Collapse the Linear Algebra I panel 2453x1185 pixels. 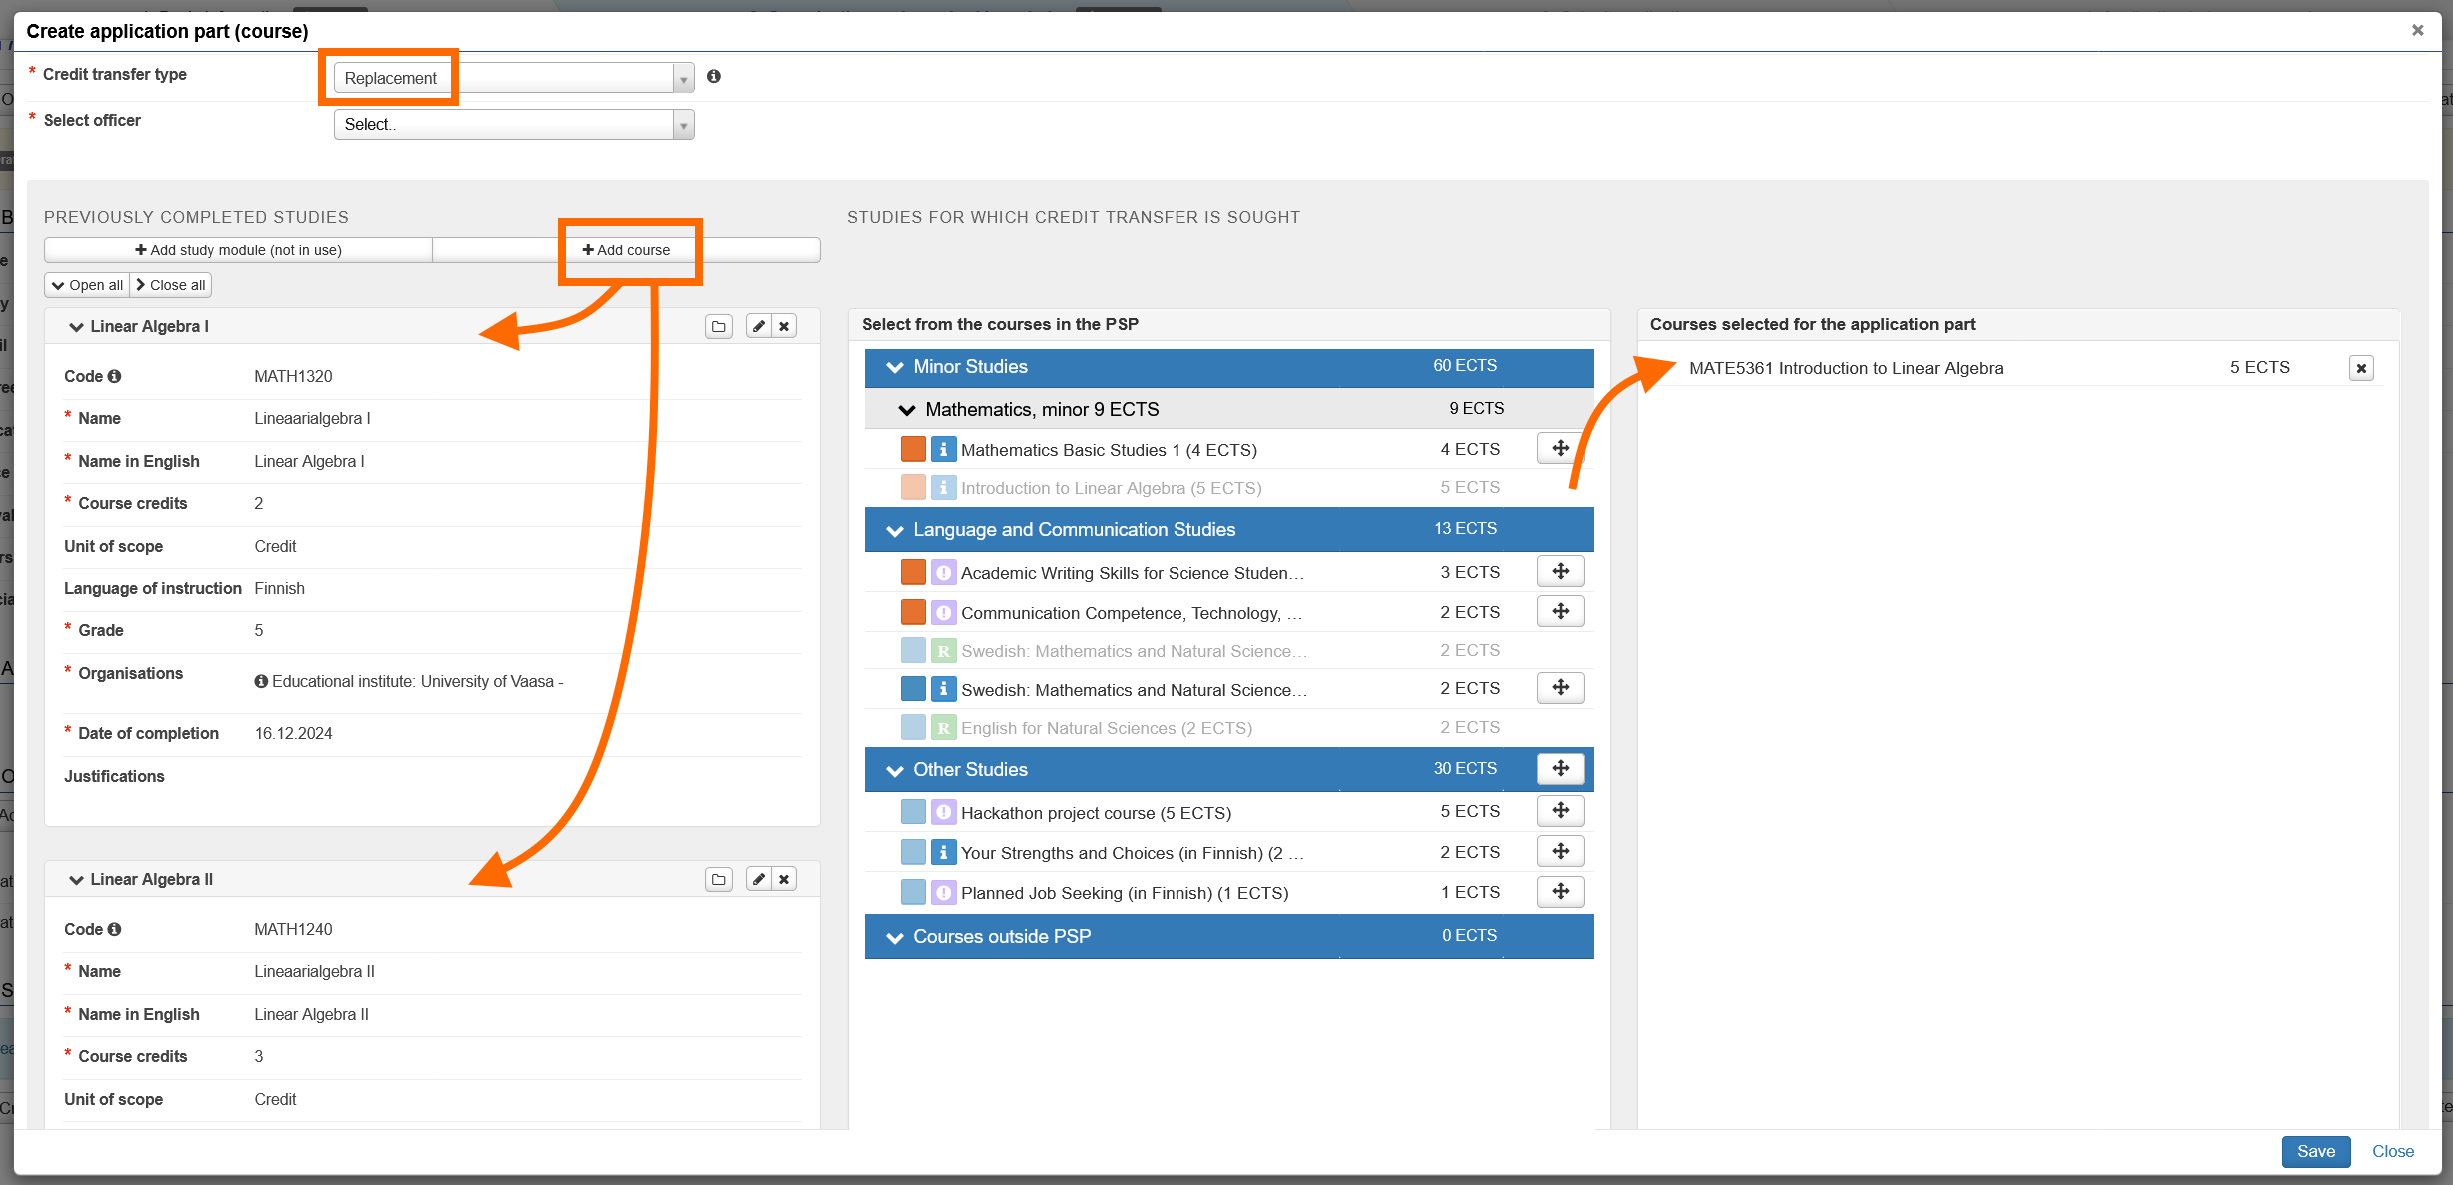[x=76, y=327]
